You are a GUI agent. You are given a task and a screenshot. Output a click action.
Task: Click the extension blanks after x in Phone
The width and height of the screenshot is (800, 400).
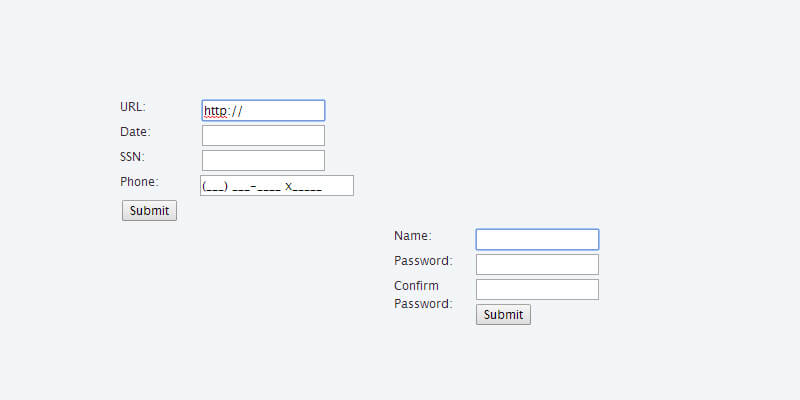pos(307,186)
